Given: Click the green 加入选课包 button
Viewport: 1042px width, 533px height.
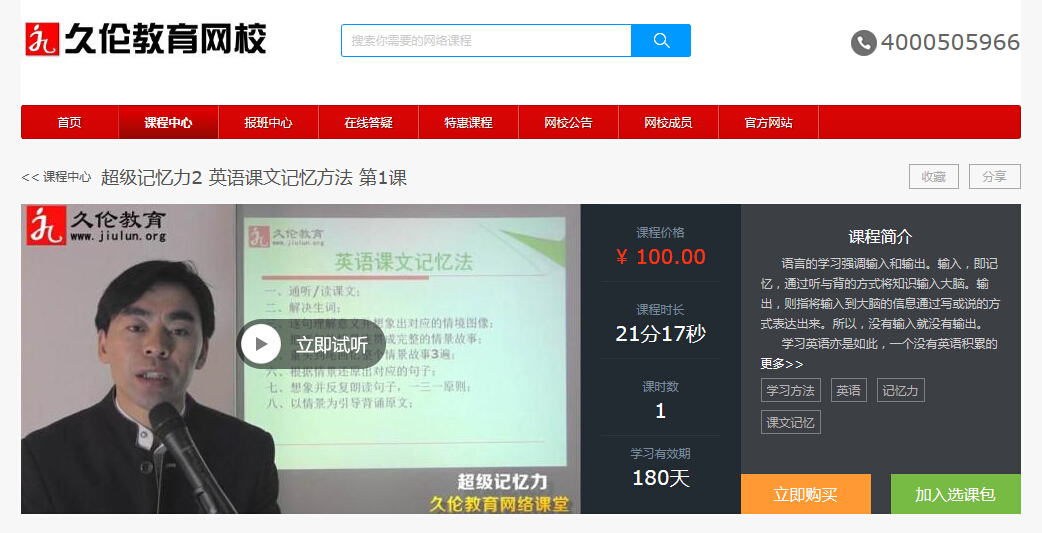Looking at the screenshot, I should (955, 495).
